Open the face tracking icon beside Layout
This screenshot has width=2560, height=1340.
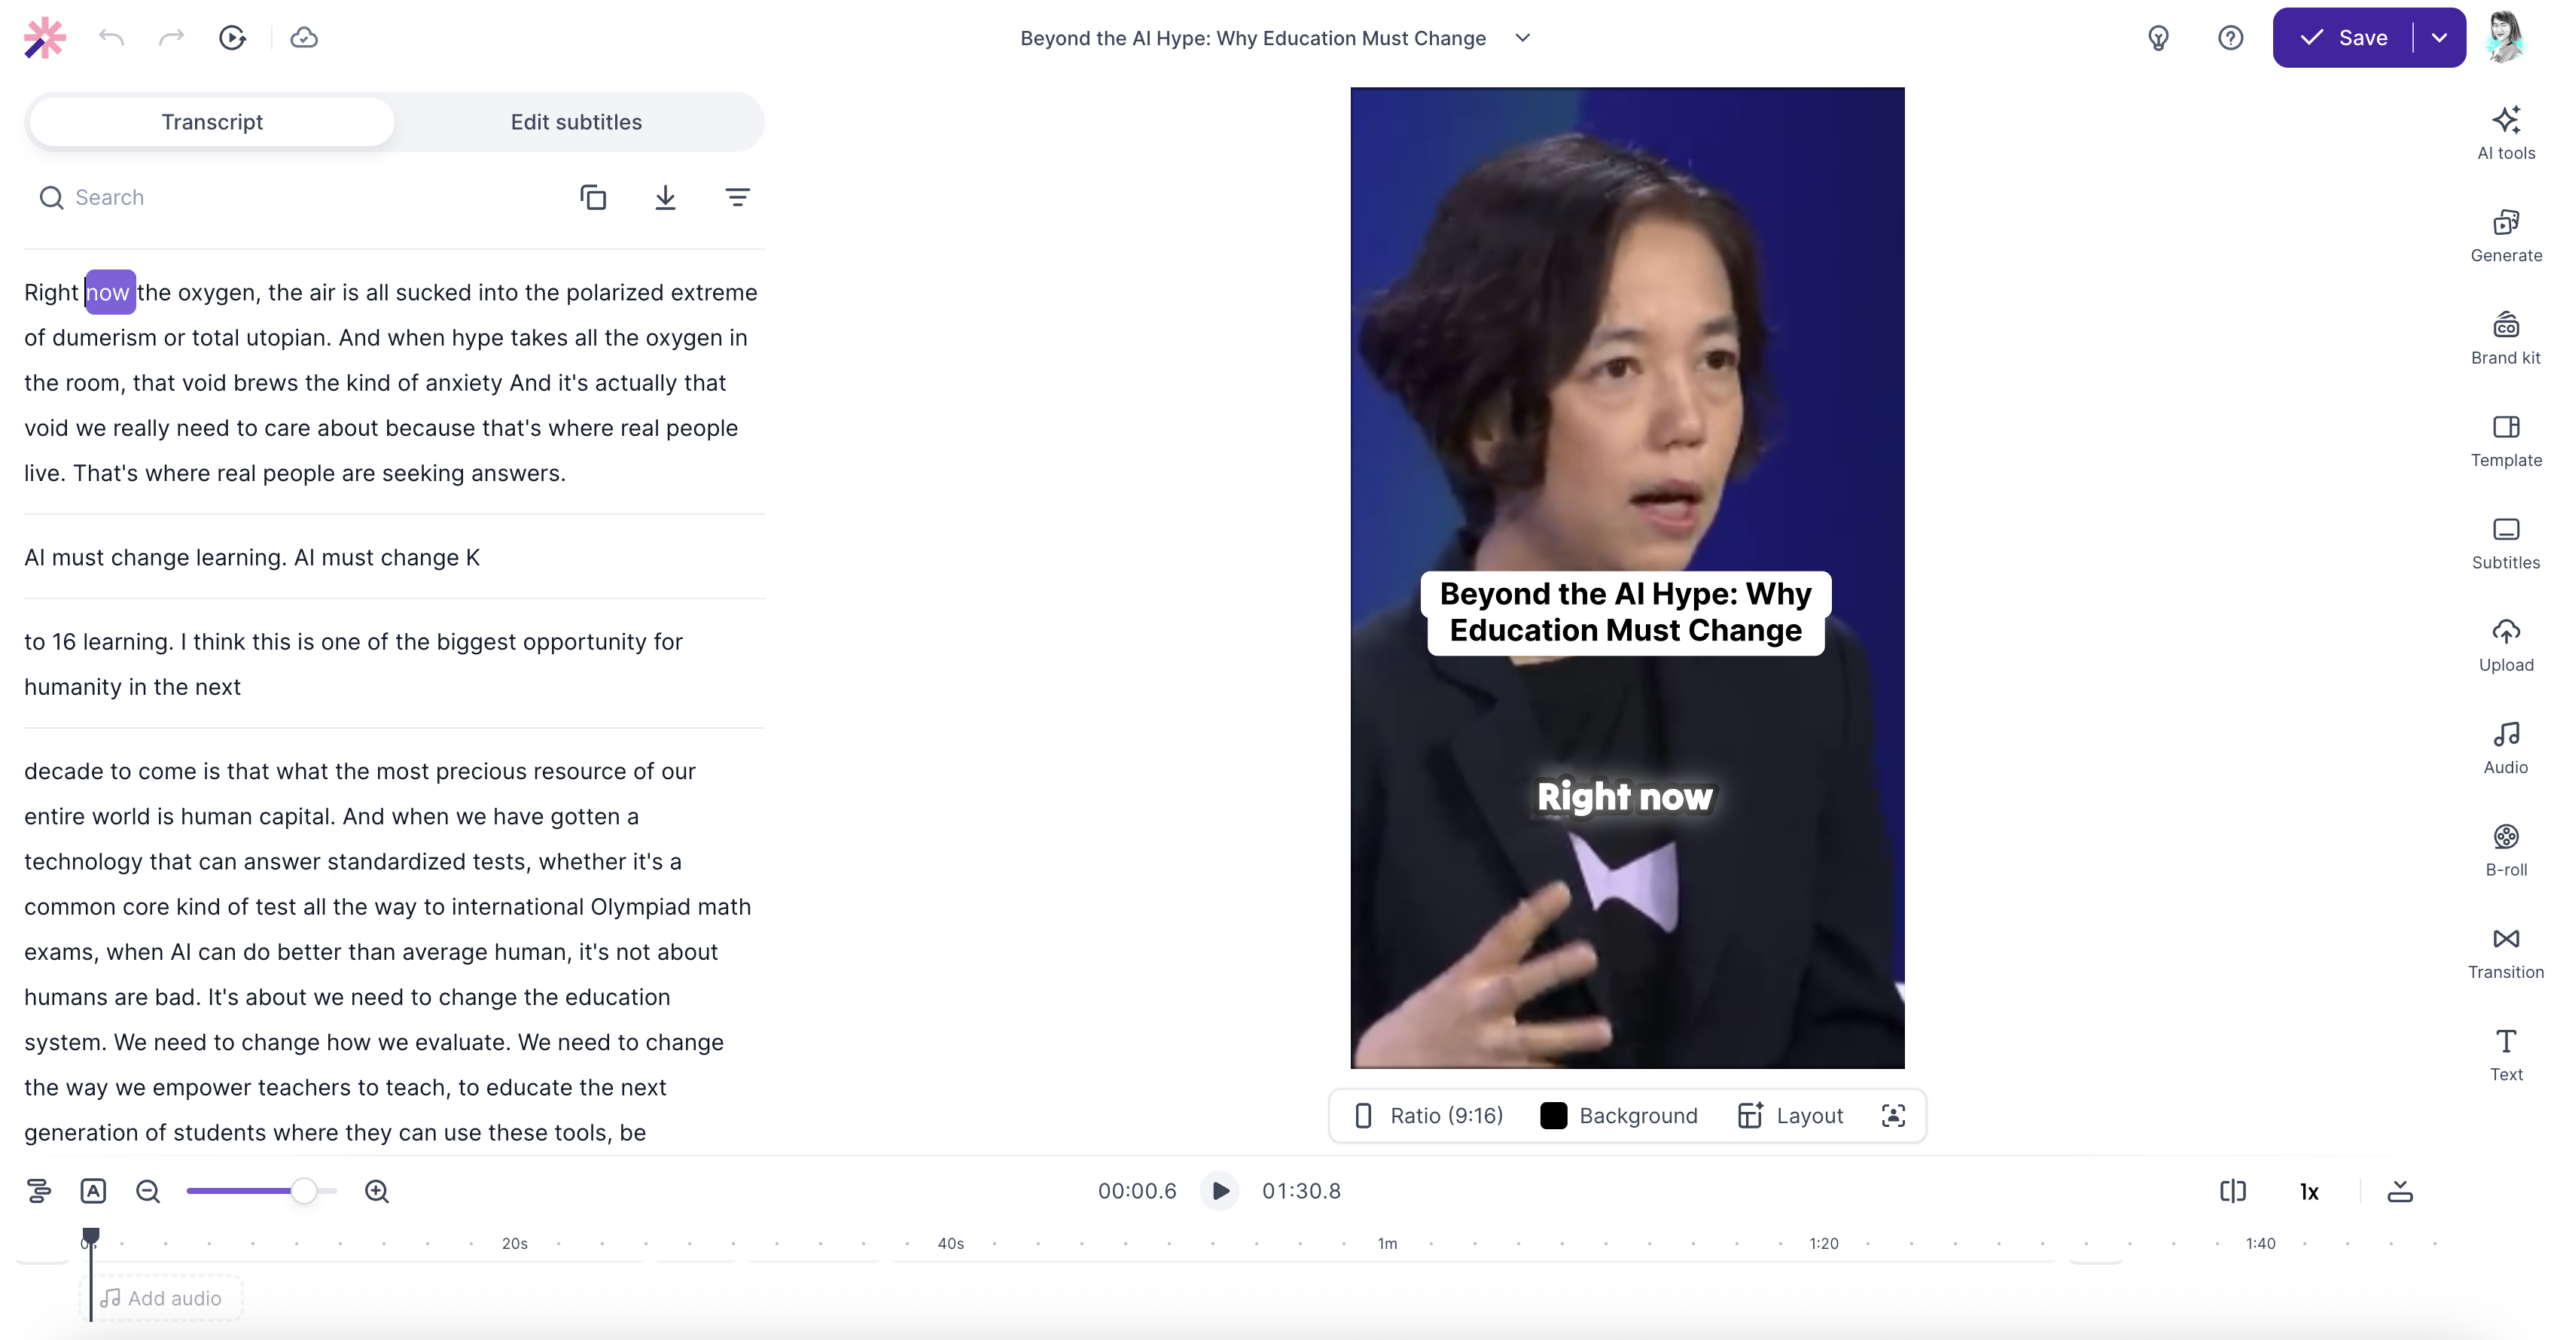pyautogui.click(x=1893, y=1115)
